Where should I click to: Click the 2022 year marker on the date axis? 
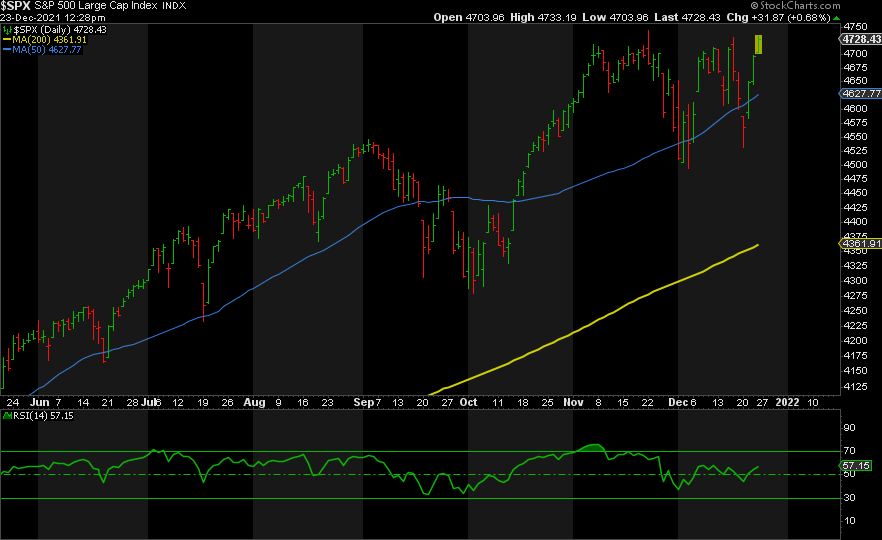click(788, 403)
